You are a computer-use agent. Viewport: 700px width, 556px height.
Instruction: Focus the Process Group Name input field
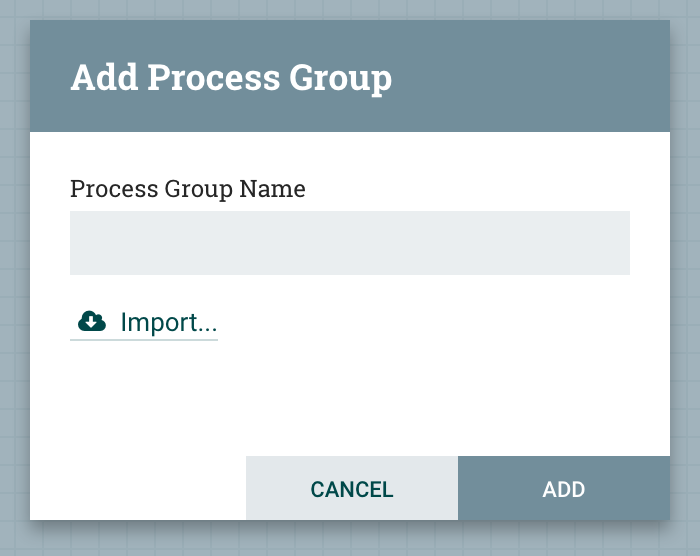coord(349,243)
